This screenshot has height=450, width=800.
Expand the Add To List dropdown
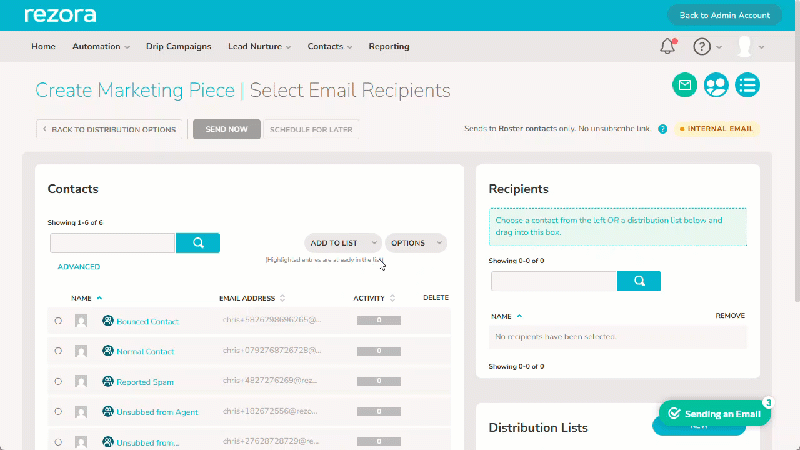click(343, 243)
